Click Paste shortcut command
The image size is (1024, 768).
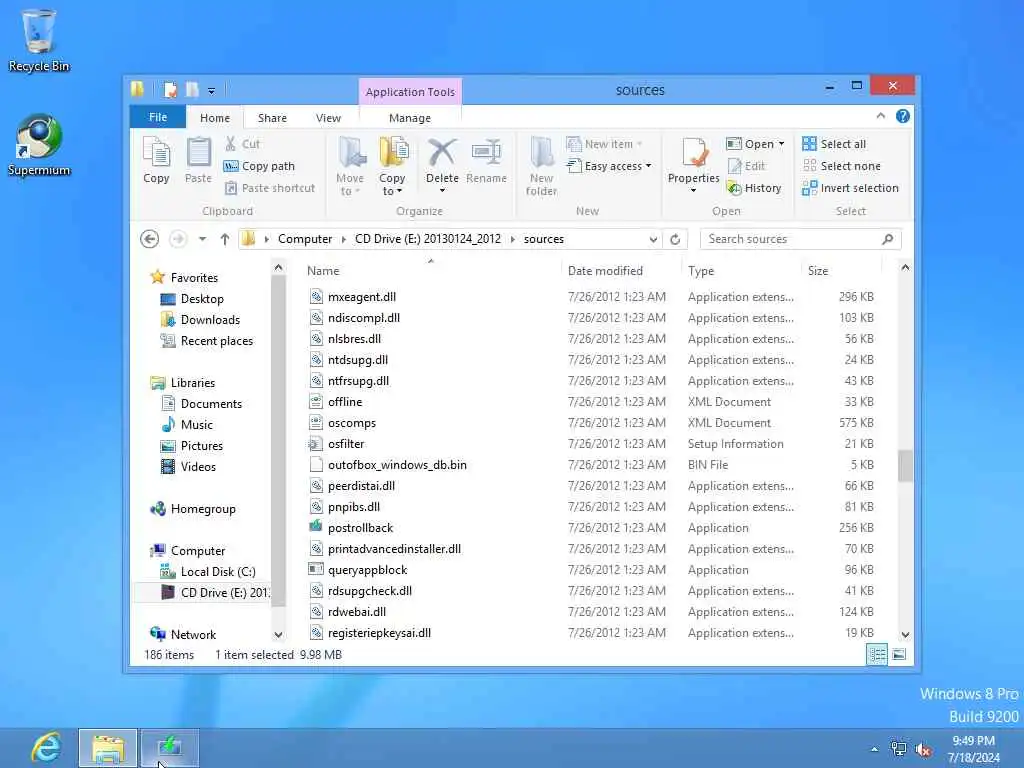tap(269, 188)
